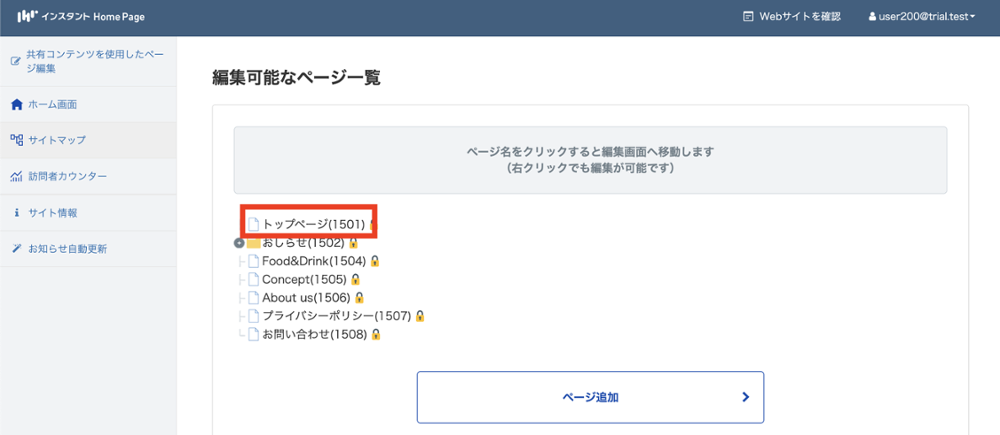This screenshot has width=1000, height=435.
Task: Select トップページ(1501) in the page tree
Action: [313, 224]
